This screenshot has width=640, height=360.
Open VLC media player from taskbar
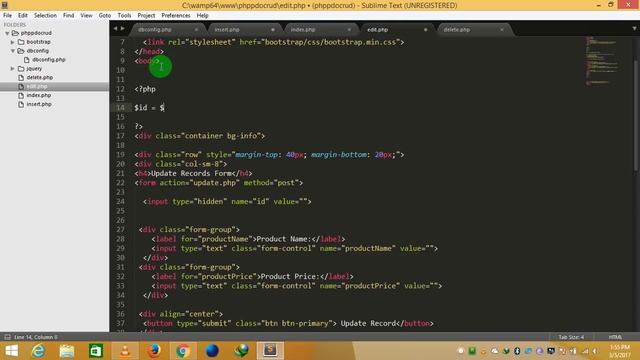pos(125,351)
